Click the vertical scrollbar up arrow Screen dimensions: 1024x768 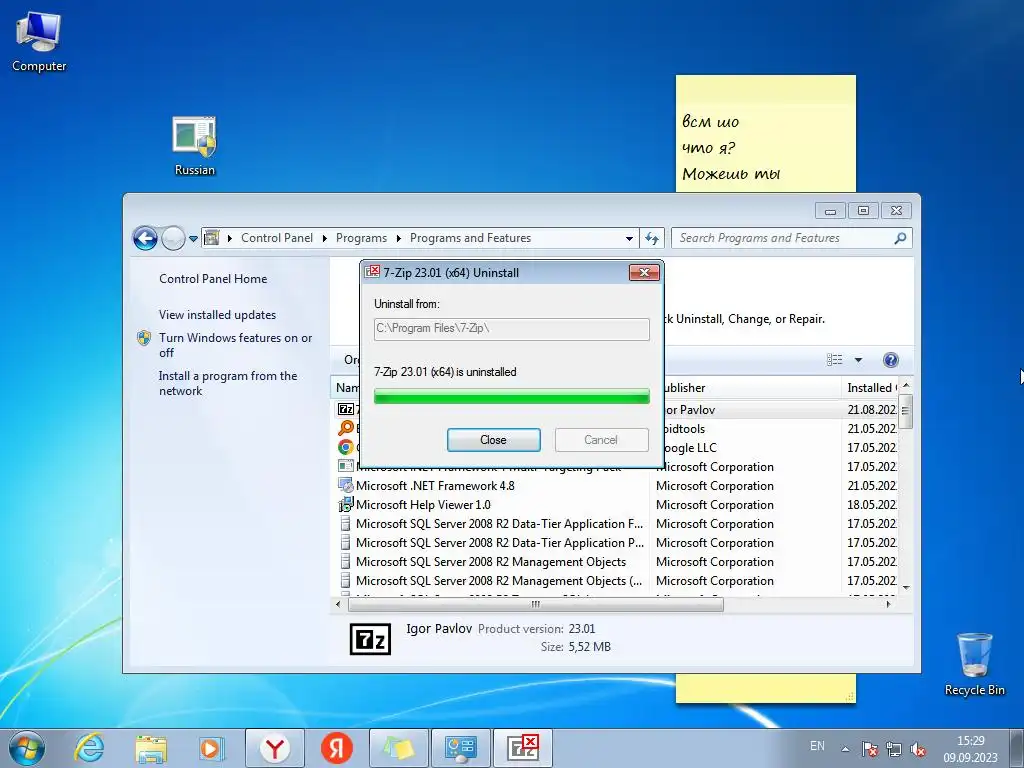click(906, 385)
